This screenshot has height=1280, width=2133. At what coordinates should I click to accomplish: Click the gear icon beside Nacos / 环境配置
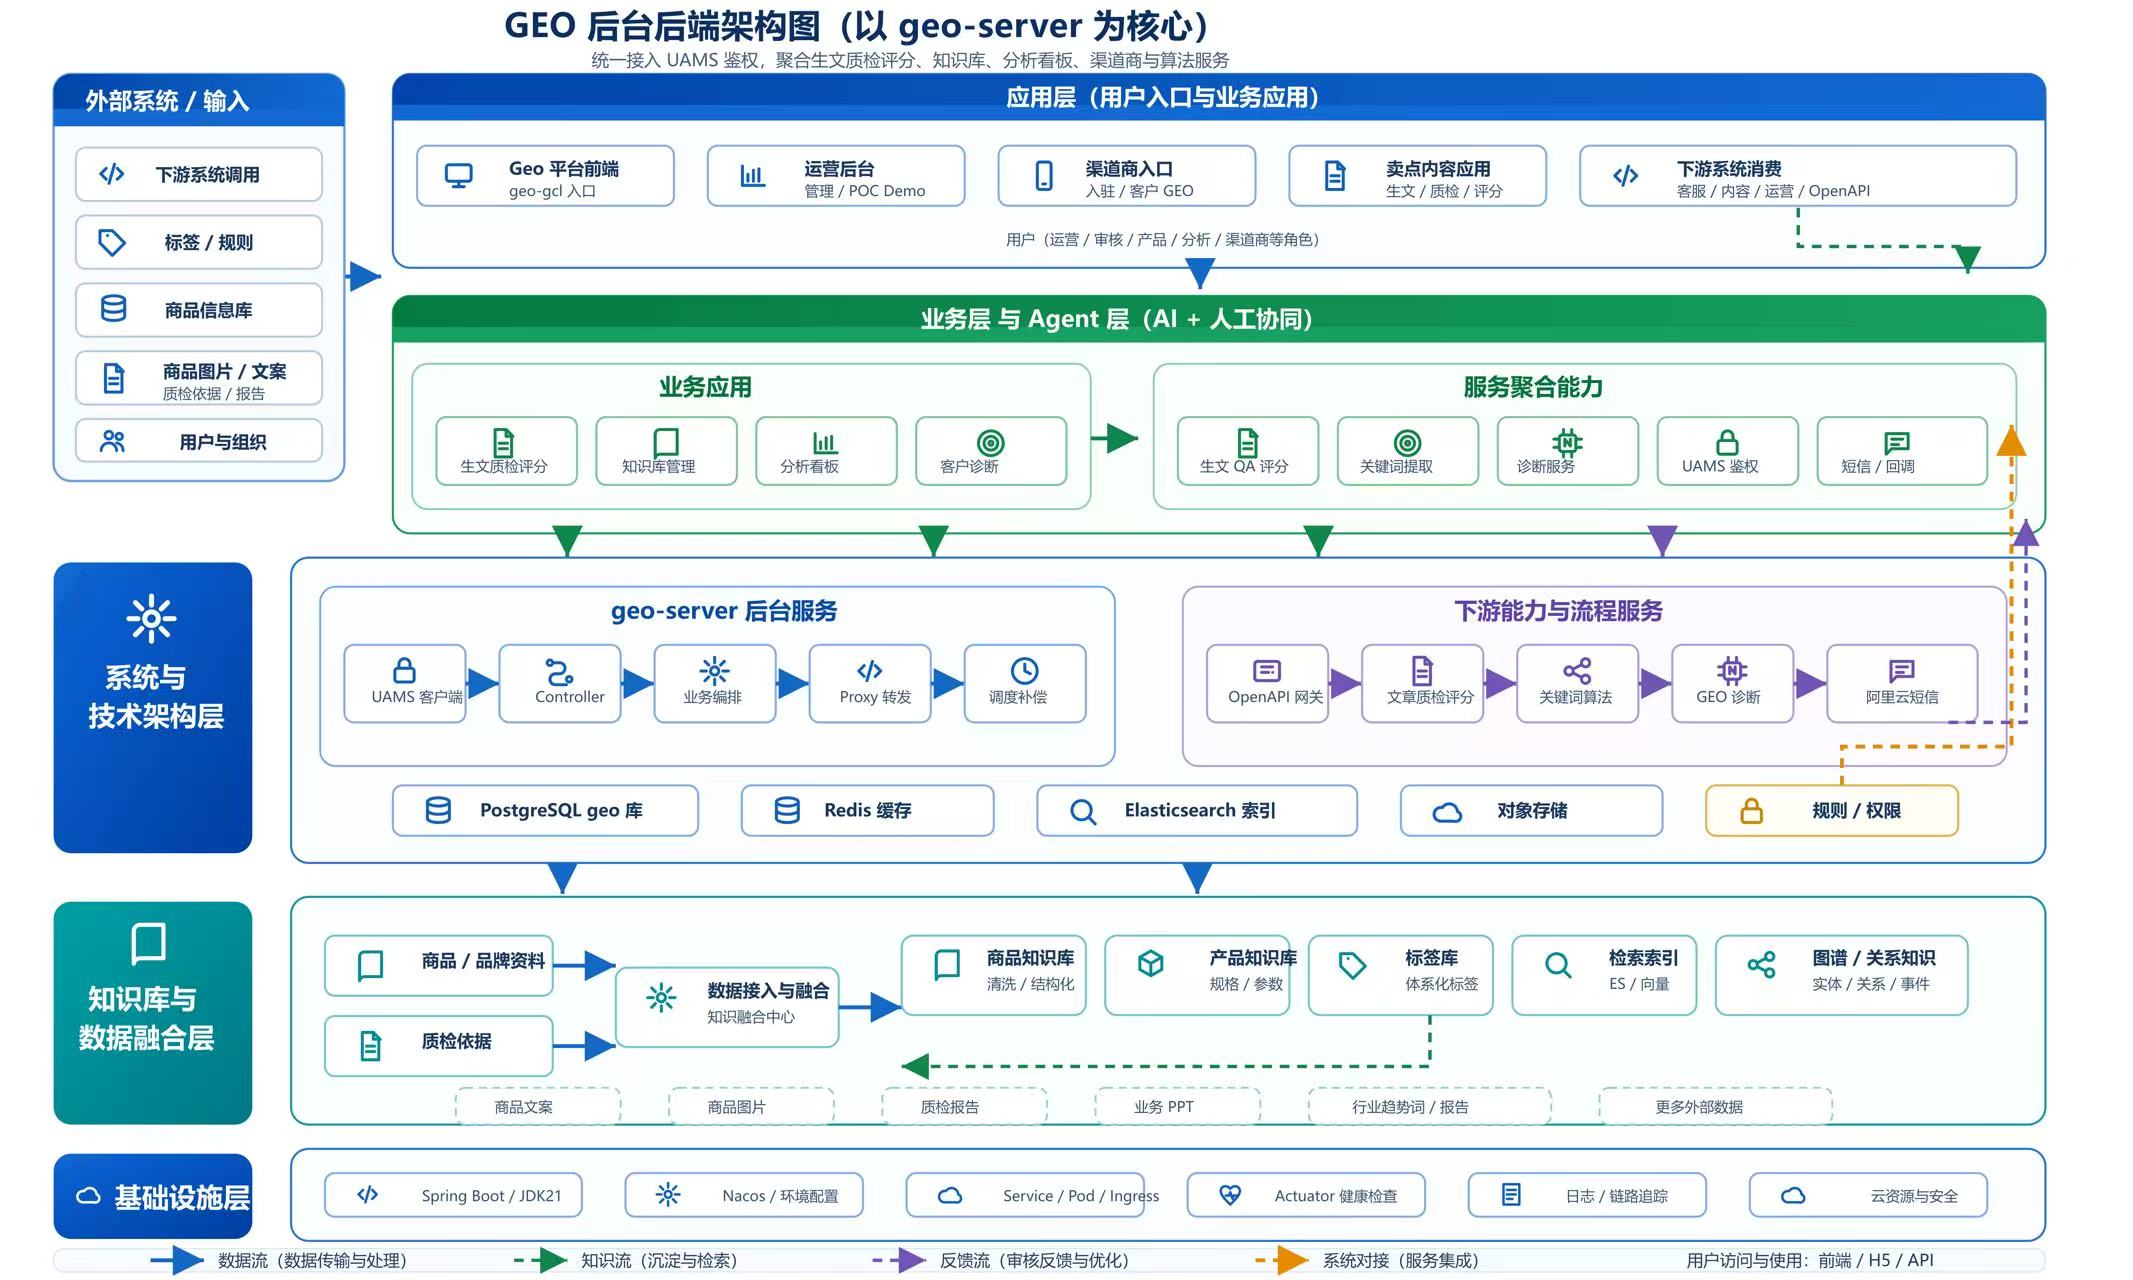[668, 1194]
